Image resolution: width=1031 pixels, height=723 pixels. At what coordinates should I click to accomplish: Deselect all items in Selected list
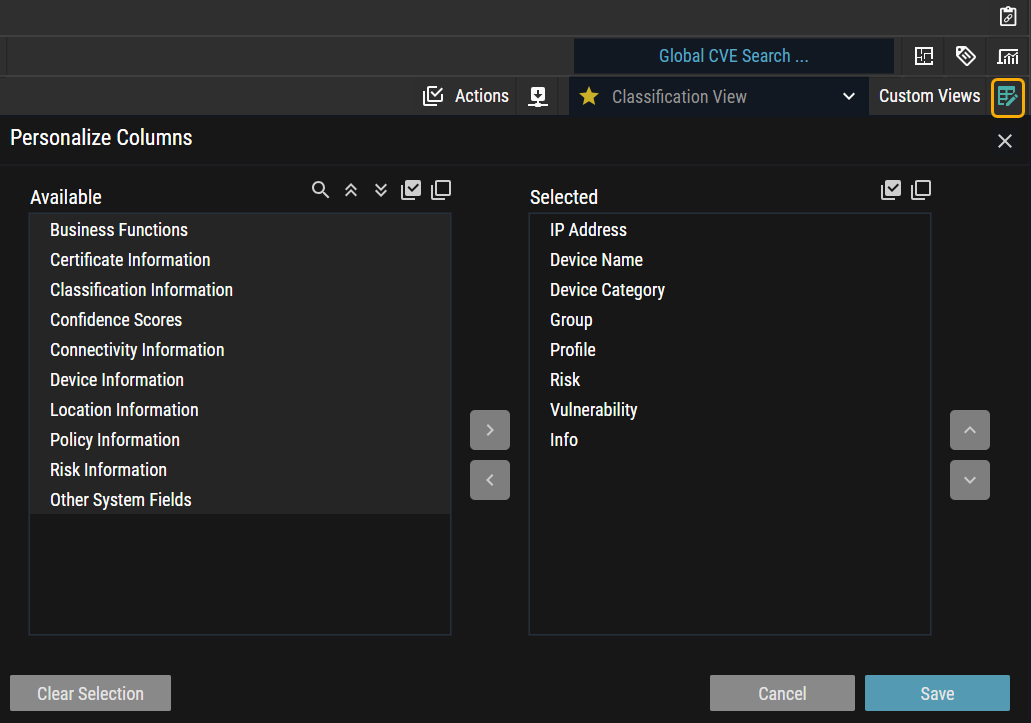[921, 190]
